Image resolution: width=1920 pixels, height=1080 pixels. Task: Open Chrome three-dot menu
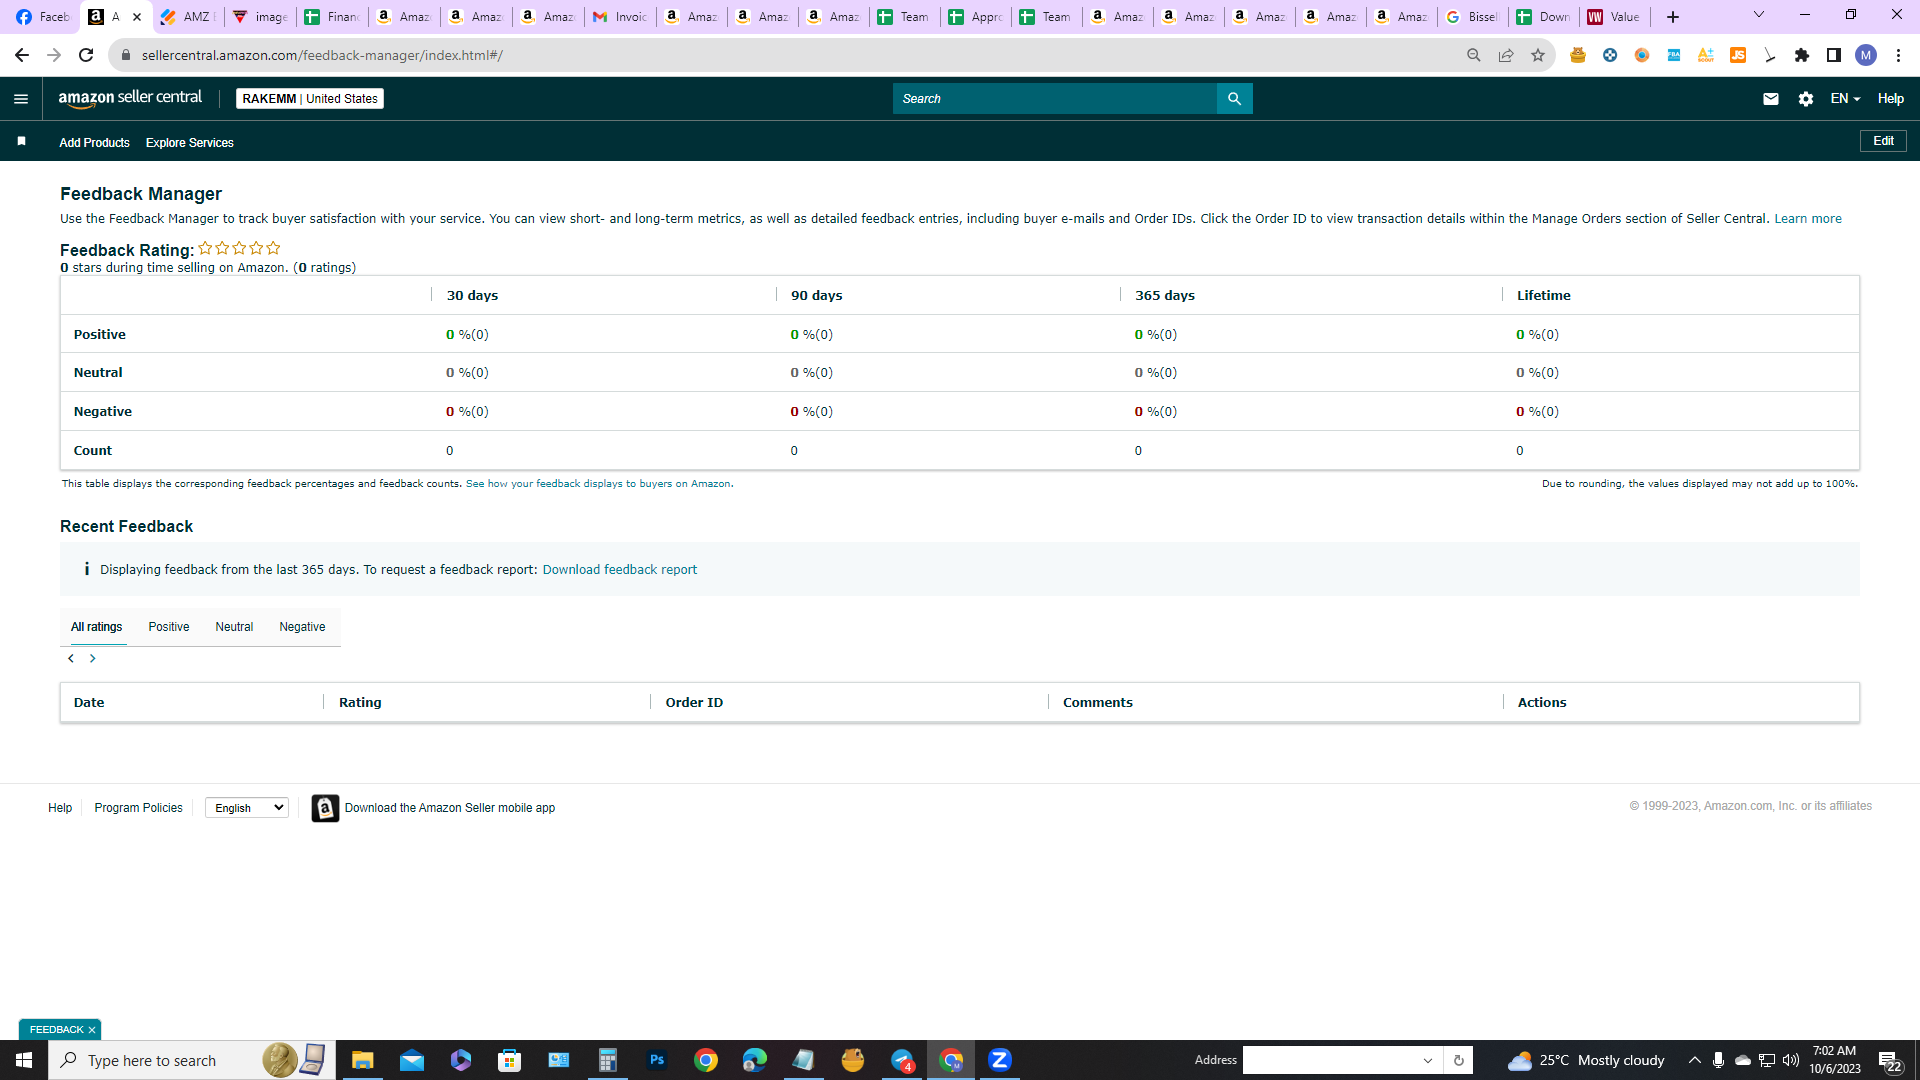pos(1898,55)
